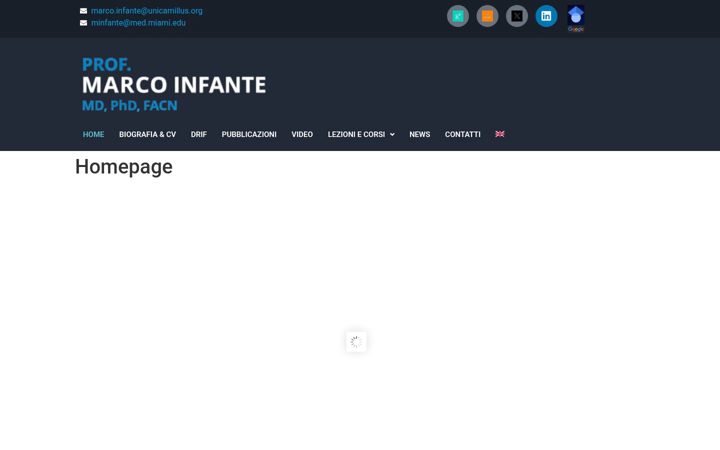The height and width of the screenshot is (450, 720).
Task: Click envelope icon beside miami.edu email
Action: [84, 23]
